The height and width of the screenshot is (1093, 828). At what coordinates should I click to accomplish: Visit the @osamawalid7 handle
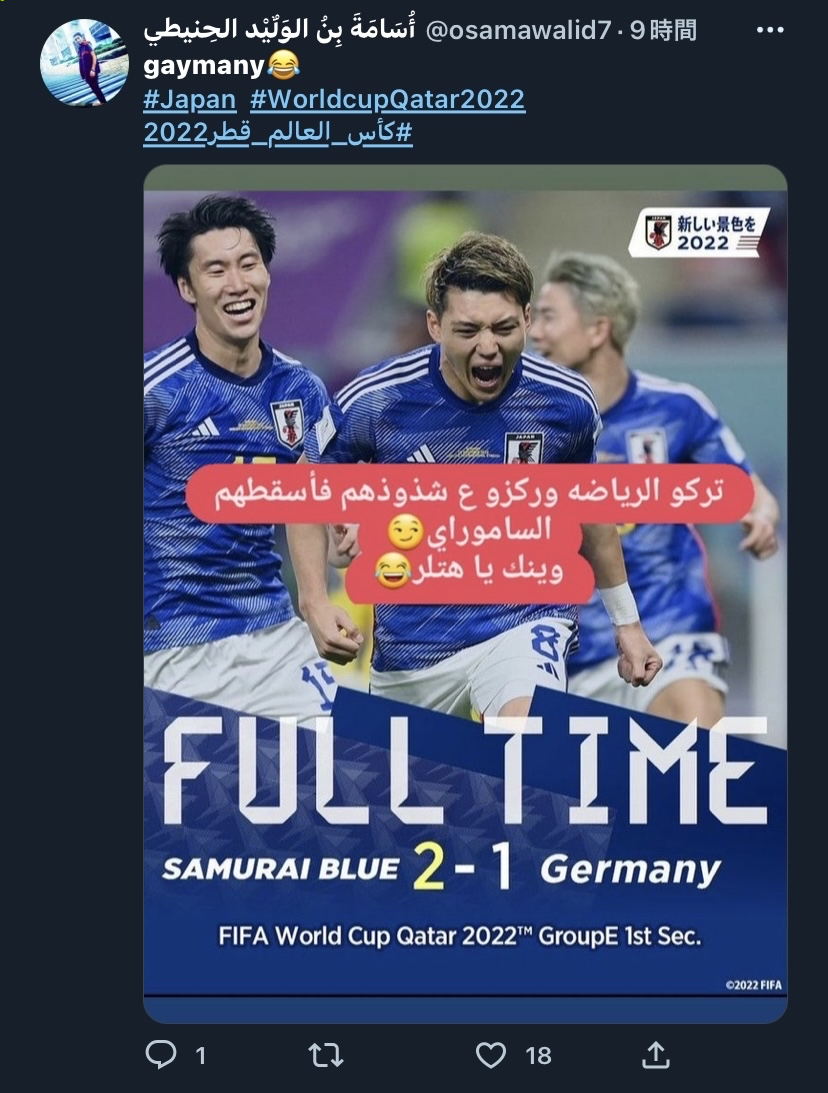tap(518, 30)
